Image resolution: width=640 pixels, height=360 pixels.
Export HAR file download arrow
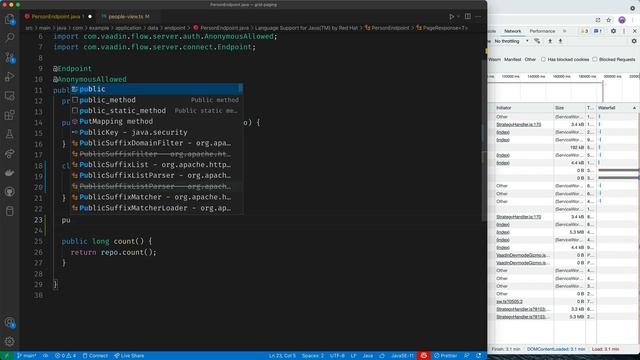coord(560,41)
